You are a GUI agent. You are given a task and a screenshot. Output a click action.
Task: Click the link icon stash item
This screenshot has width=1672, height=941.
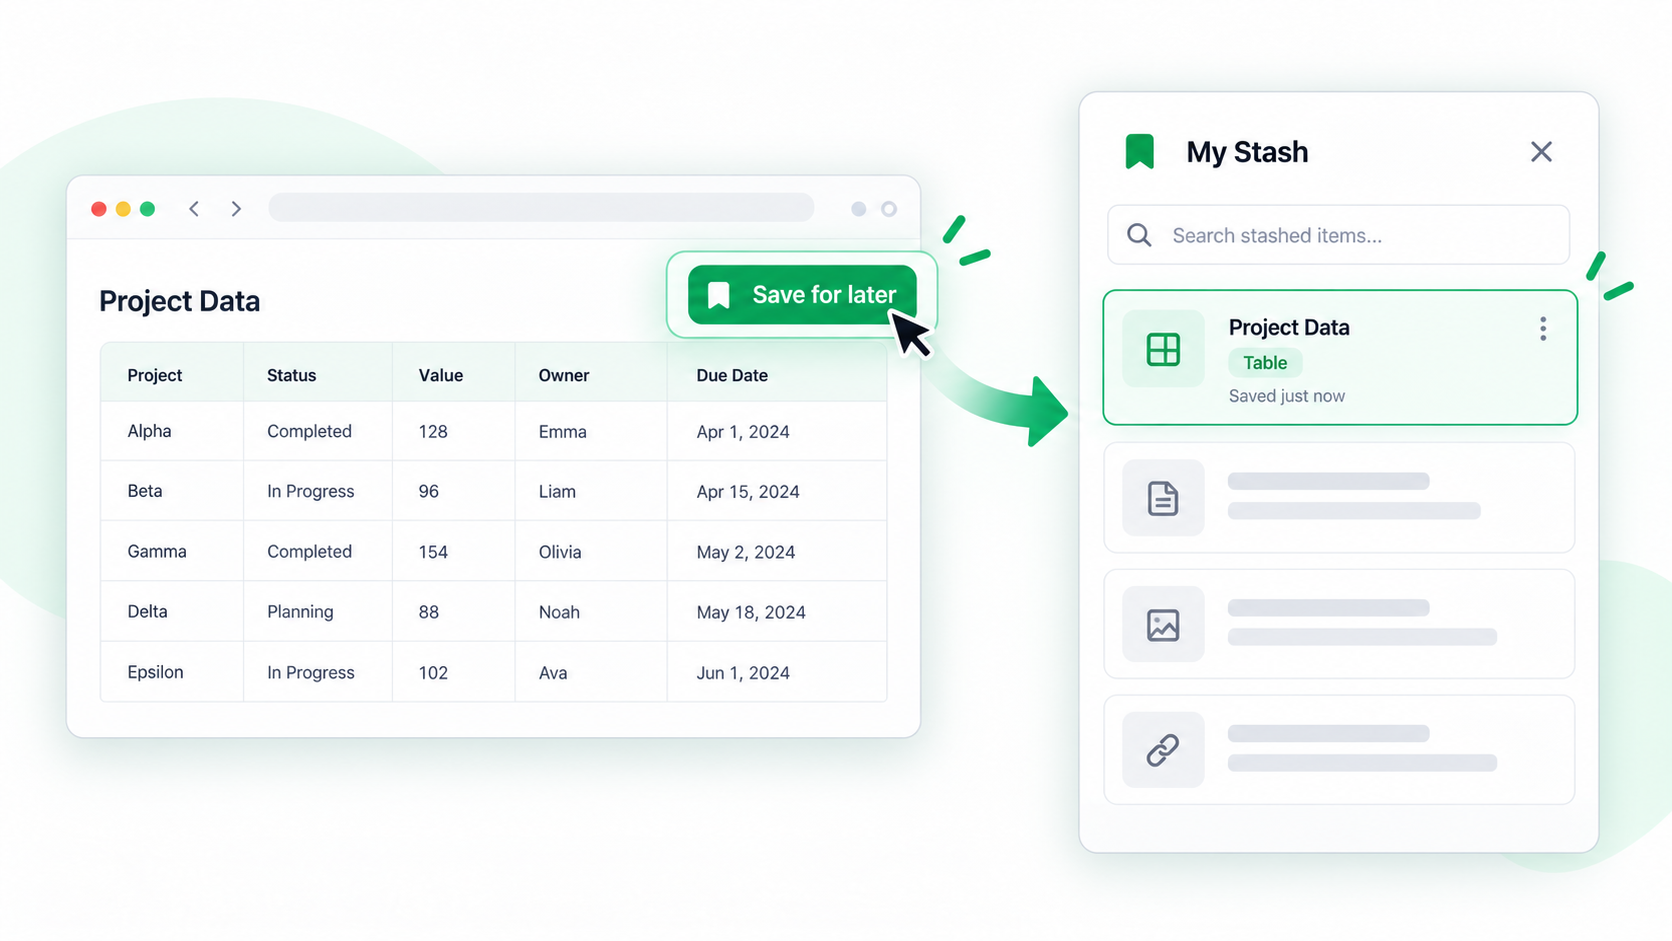(1163, 750)
